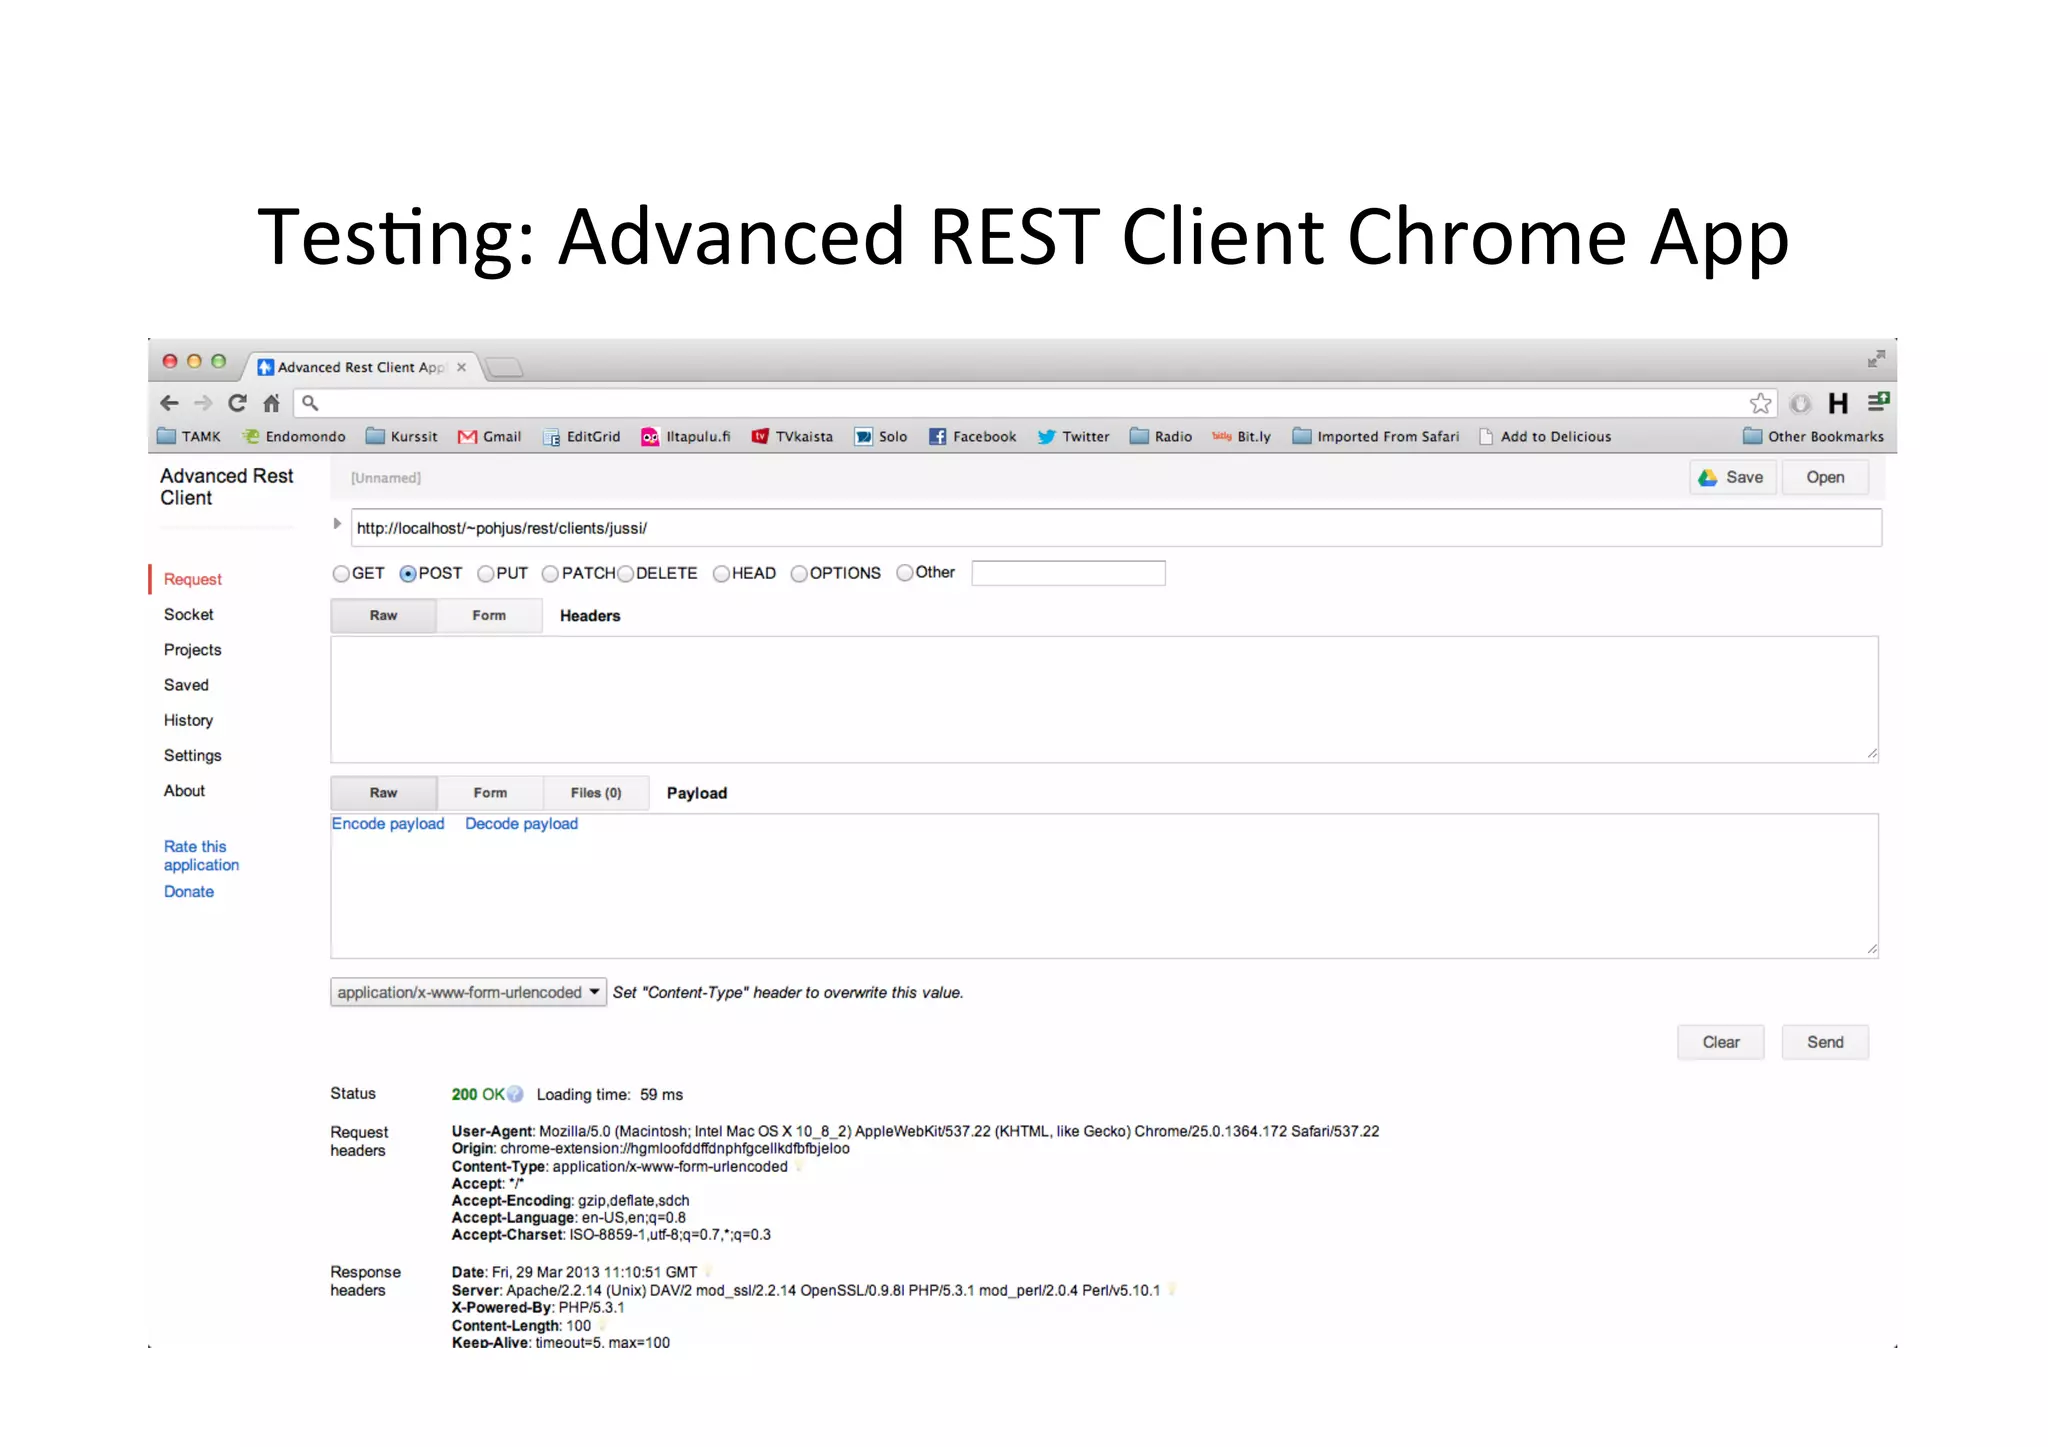This screenshot has width=2048, height=1447.
Task: Open the Solo bookmark
Action: [x=881, y=436]
